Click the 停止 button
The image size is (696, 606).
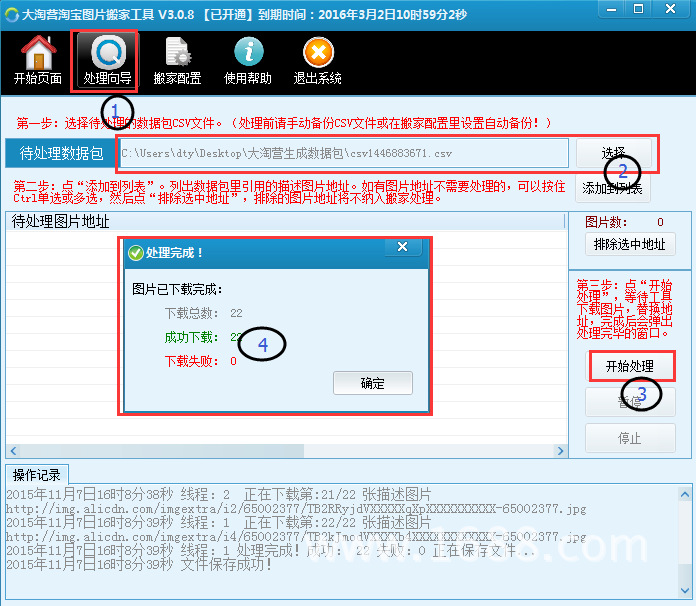[x=630, y=438]
